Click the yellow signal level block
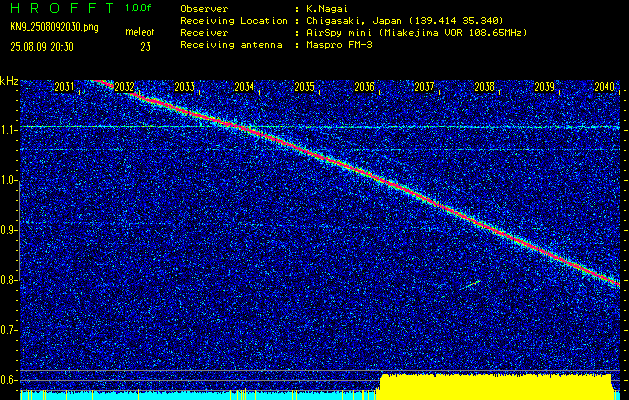 (x=497, y=387)
